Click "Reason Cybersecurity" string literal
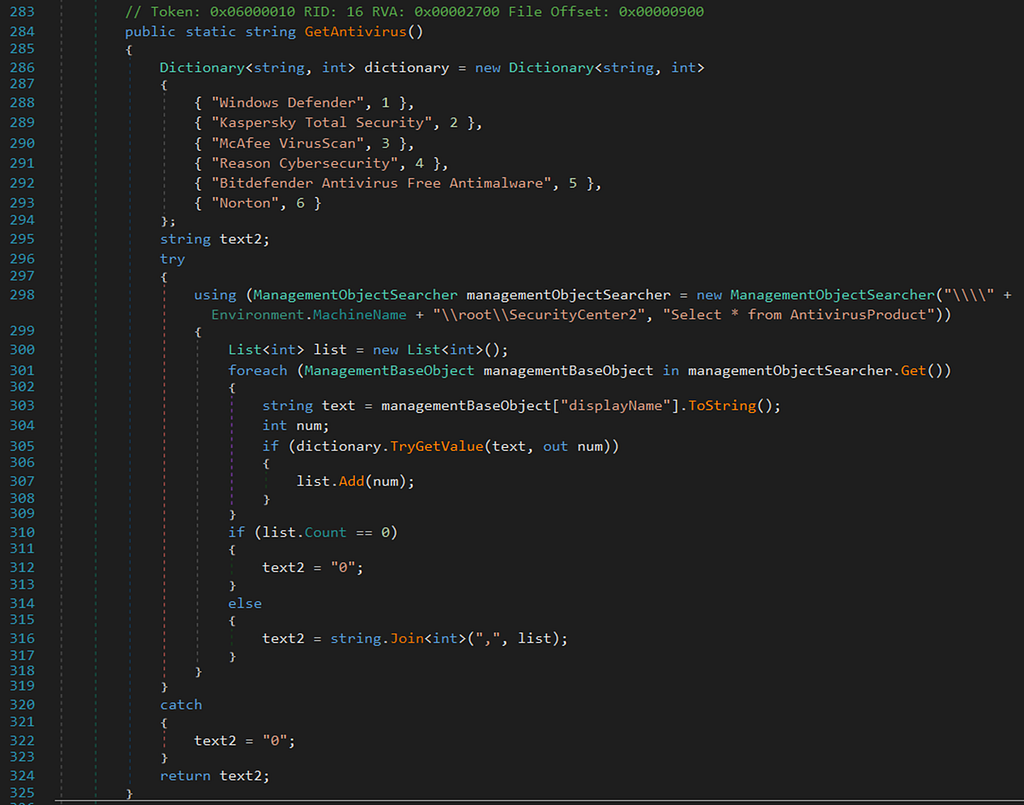 coord(304,163)
